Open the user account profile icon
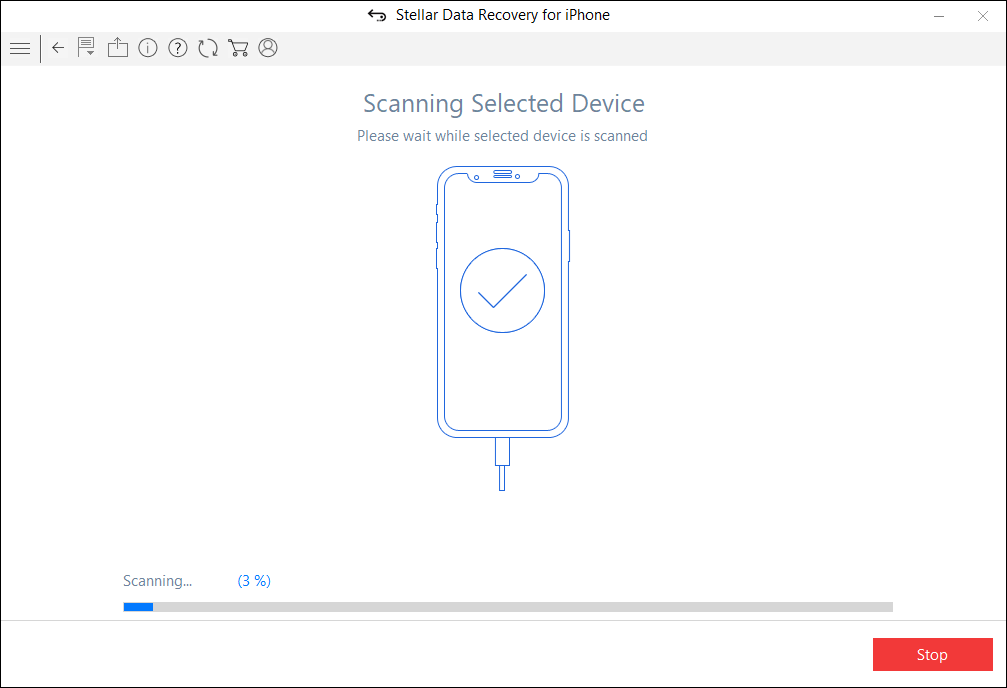This screenshot has width=1007, height=688. coord(268,48)
